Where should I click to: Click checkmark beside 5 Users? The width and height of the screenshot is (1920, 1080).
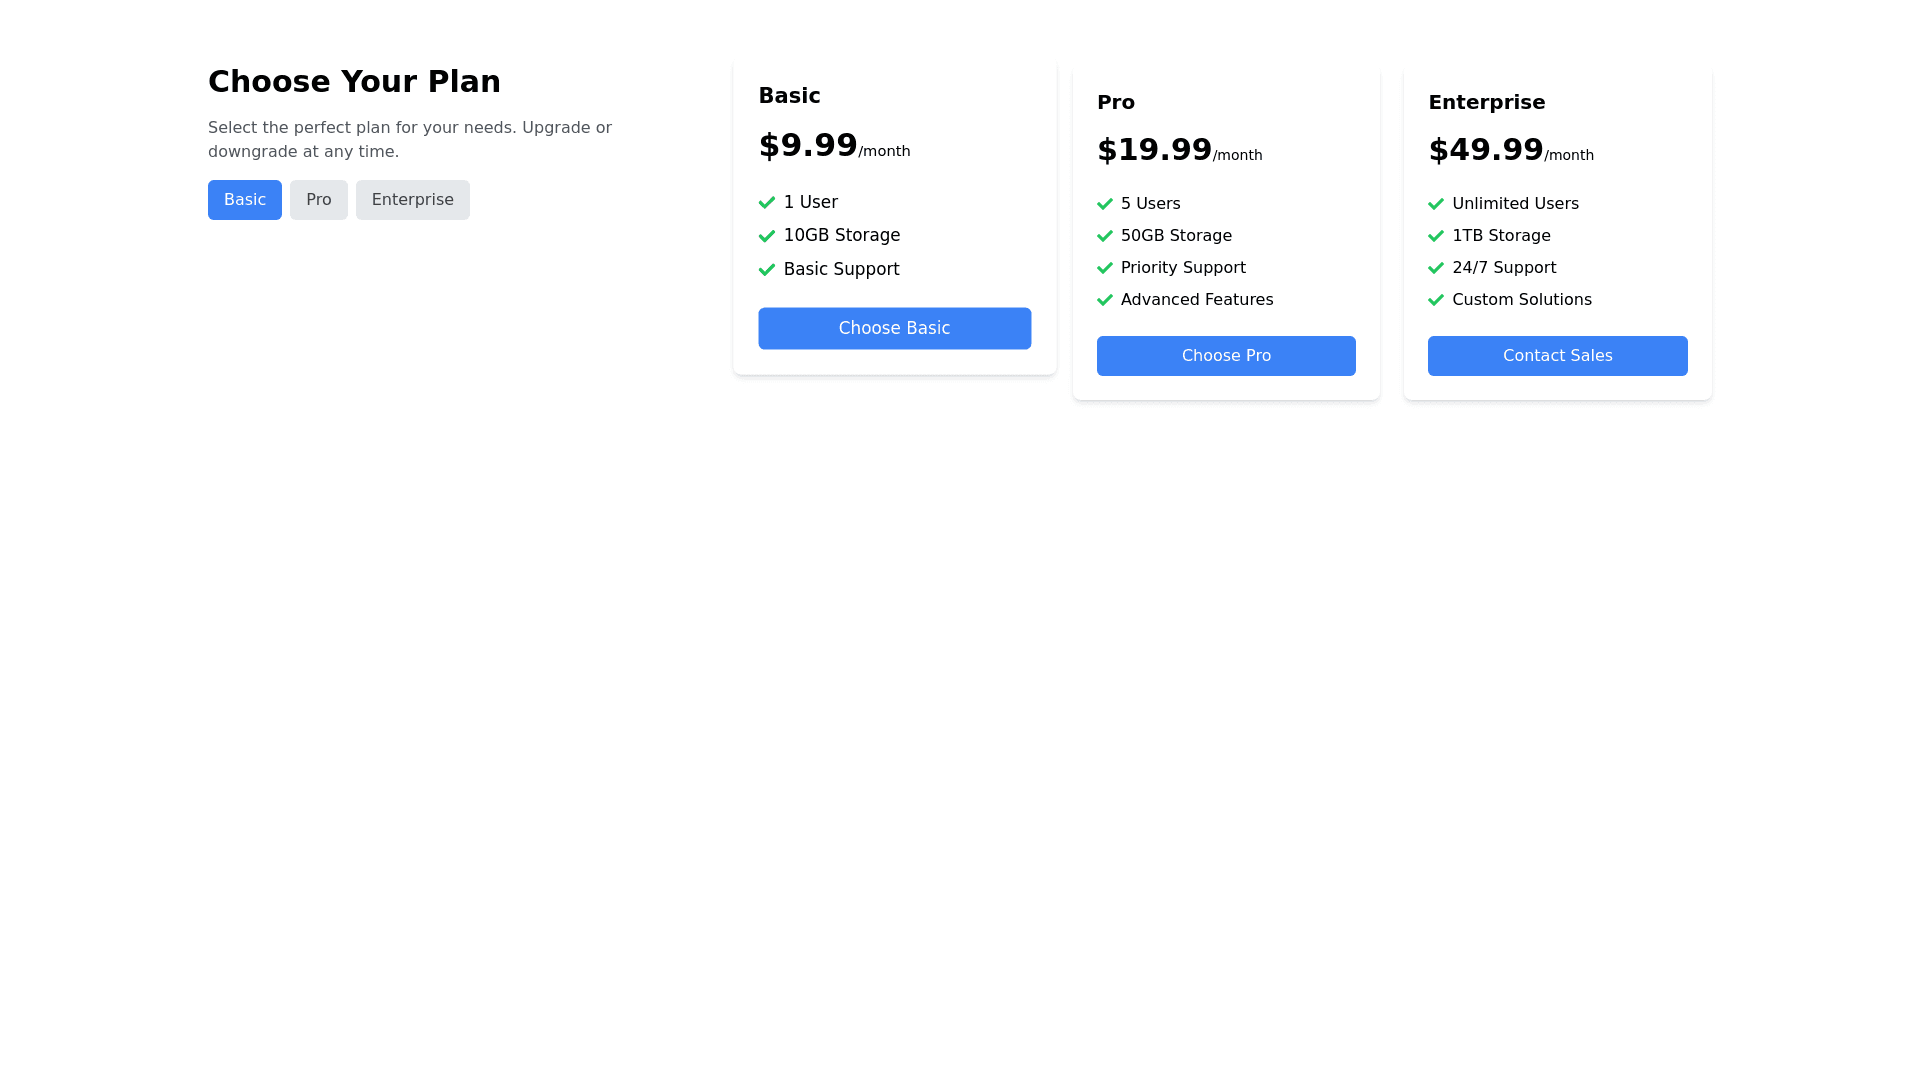point(1104,204)
